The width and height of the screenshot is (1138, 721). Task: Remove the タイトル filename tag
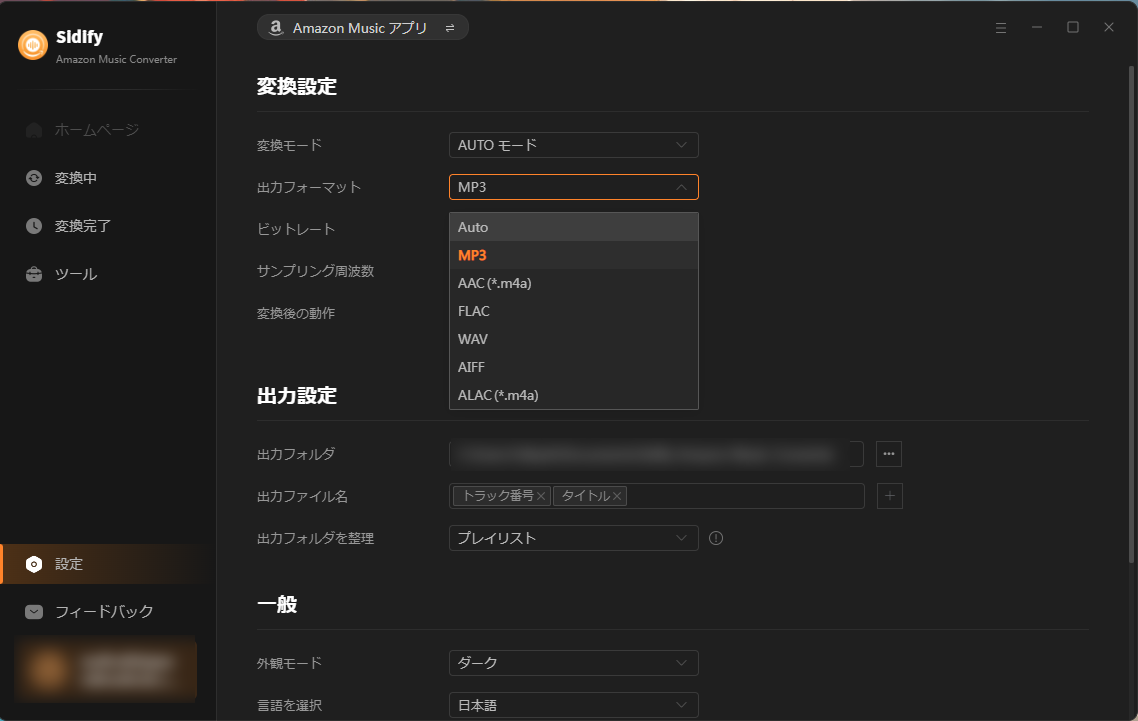tap(617, 497)
